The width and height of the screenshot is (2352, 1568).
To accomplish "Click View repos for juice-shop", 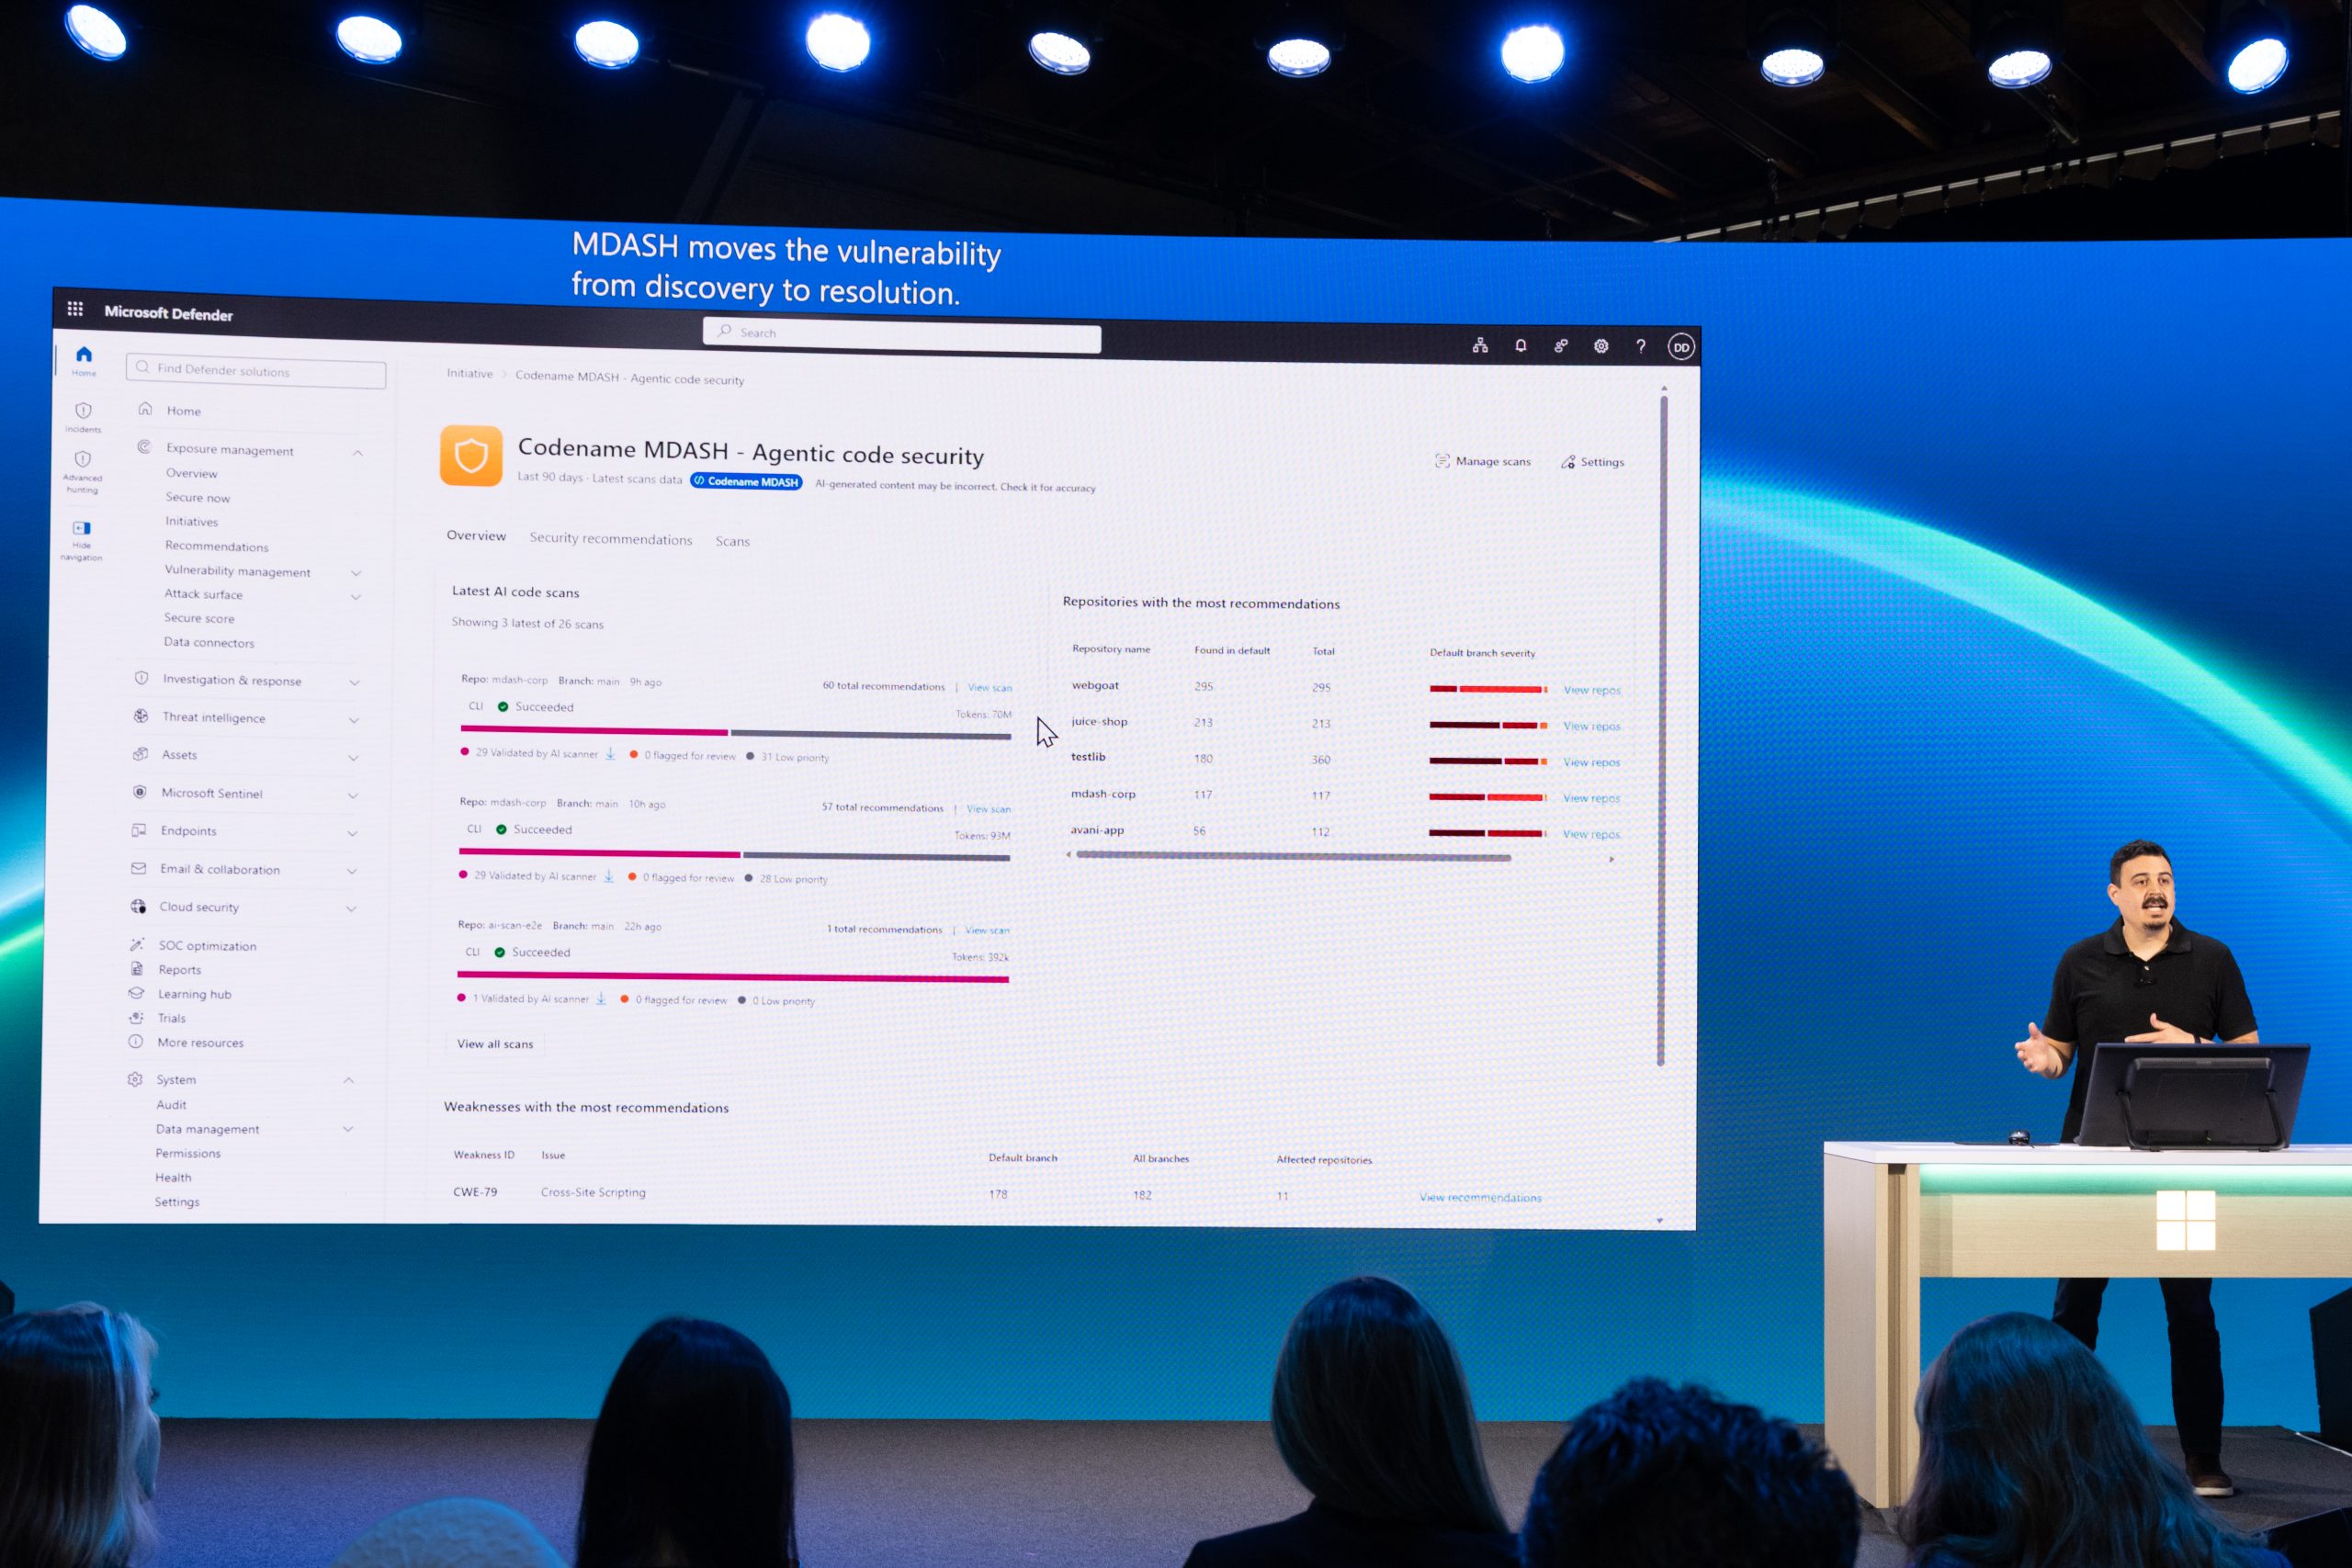I will point(1592,726).
